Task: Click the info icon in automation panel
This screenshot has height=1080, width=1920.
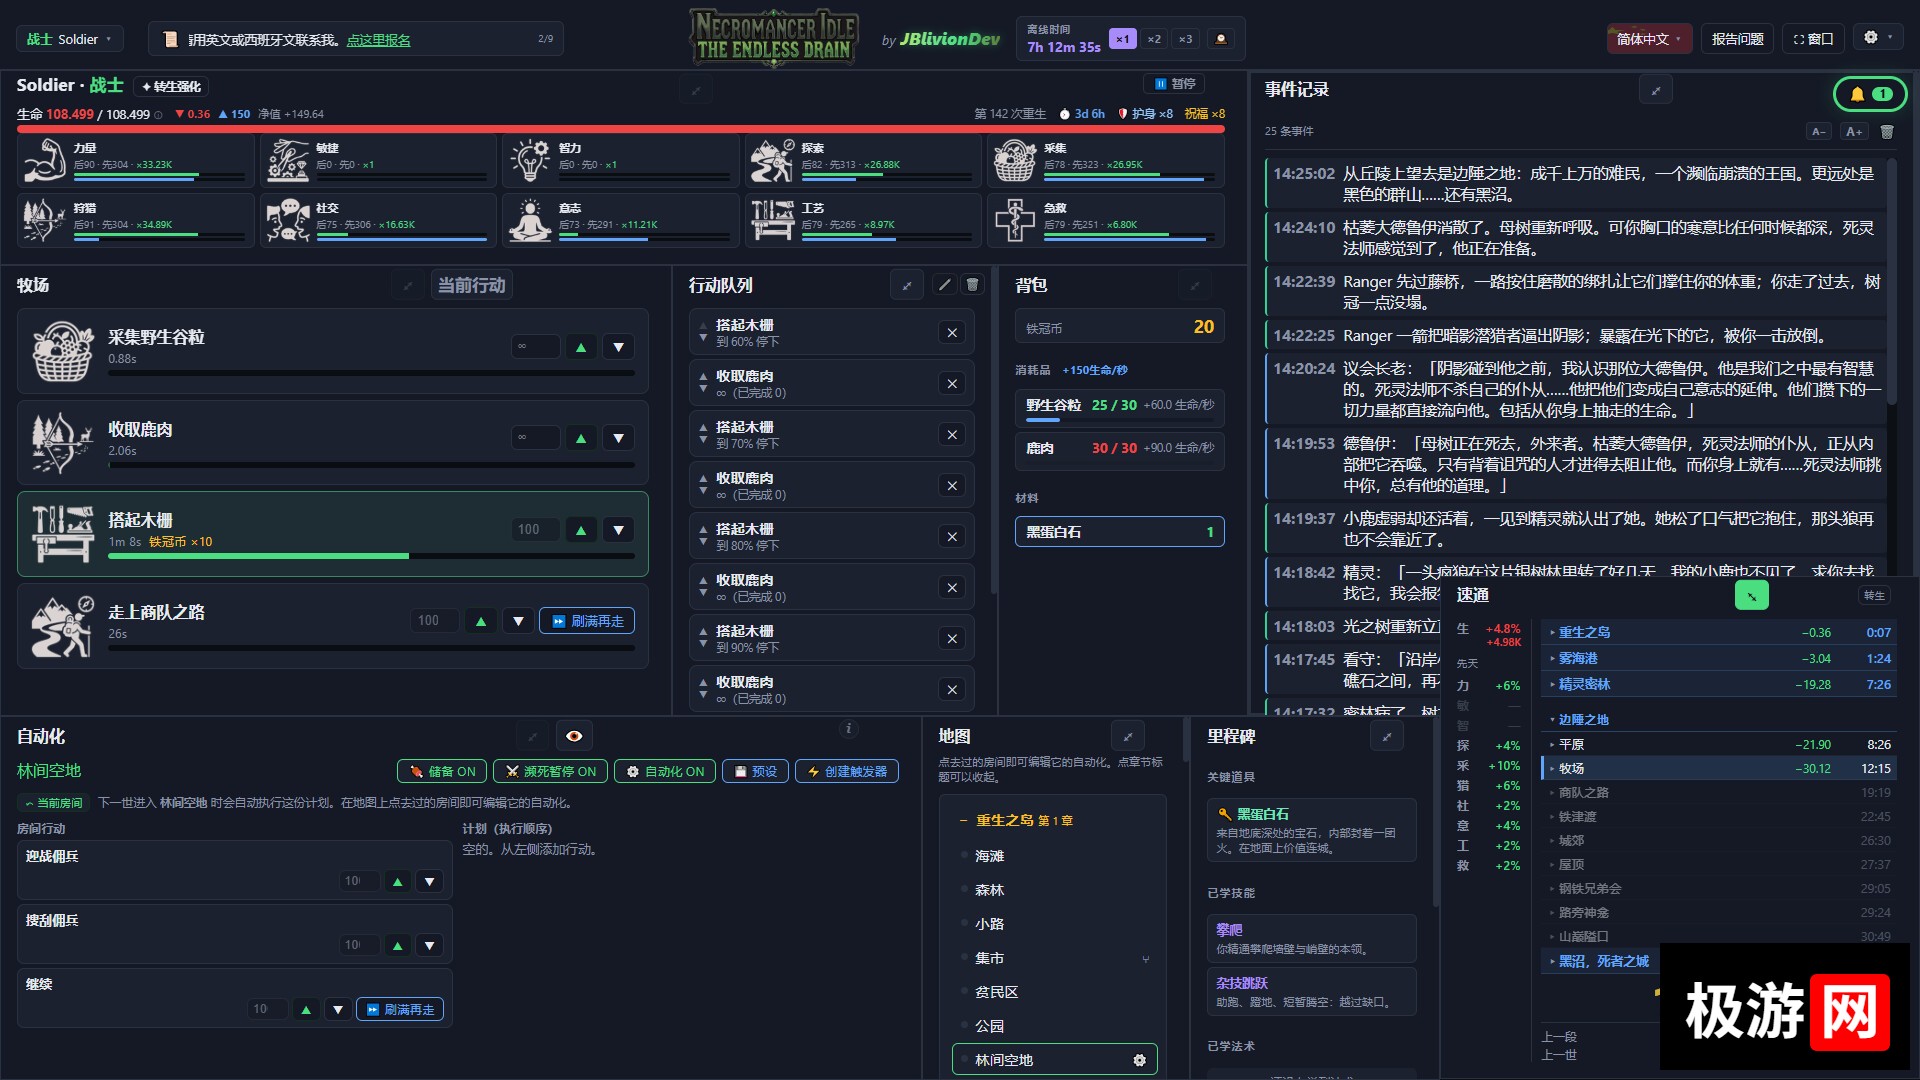Action: click(848, 729)
